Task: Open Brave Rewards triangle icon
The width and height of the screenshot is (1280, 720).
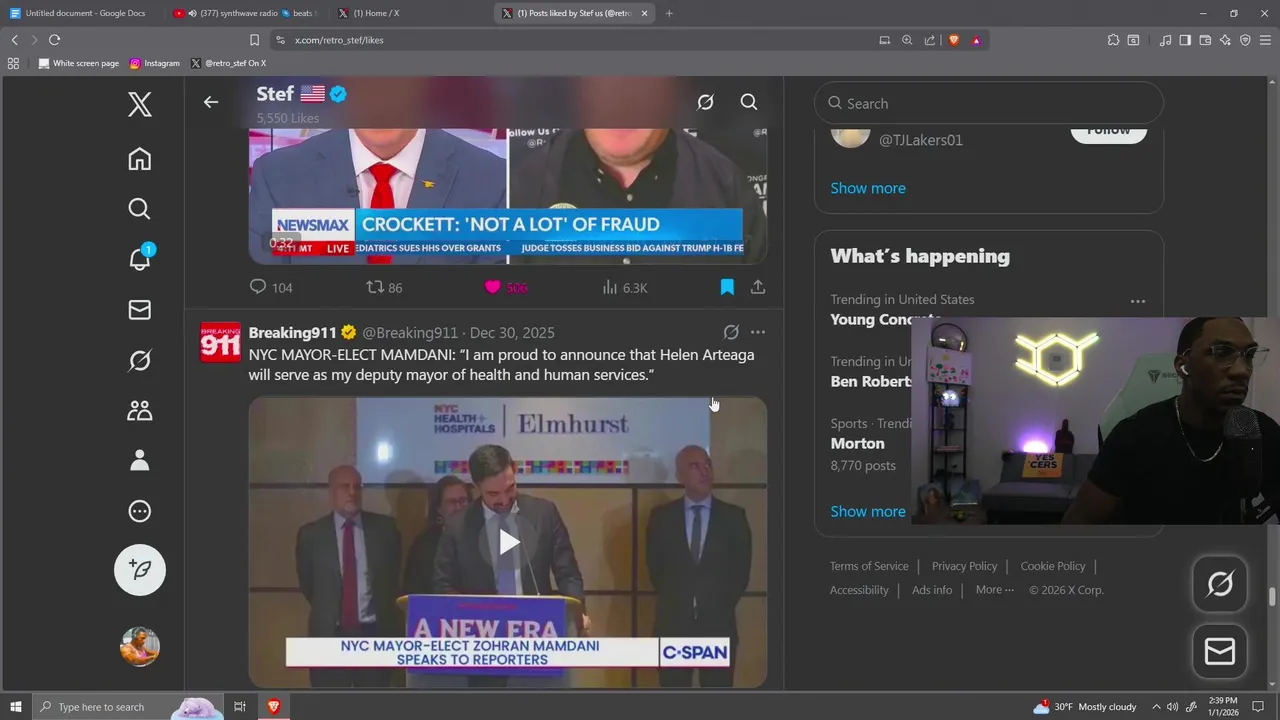Action: tap(976, 40)
